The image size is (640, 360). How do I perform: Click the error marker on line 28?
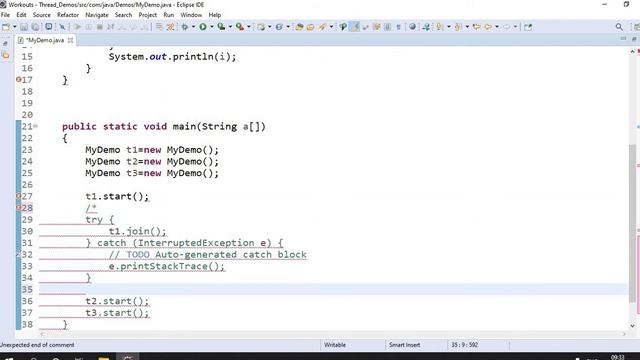pos(18,208)
